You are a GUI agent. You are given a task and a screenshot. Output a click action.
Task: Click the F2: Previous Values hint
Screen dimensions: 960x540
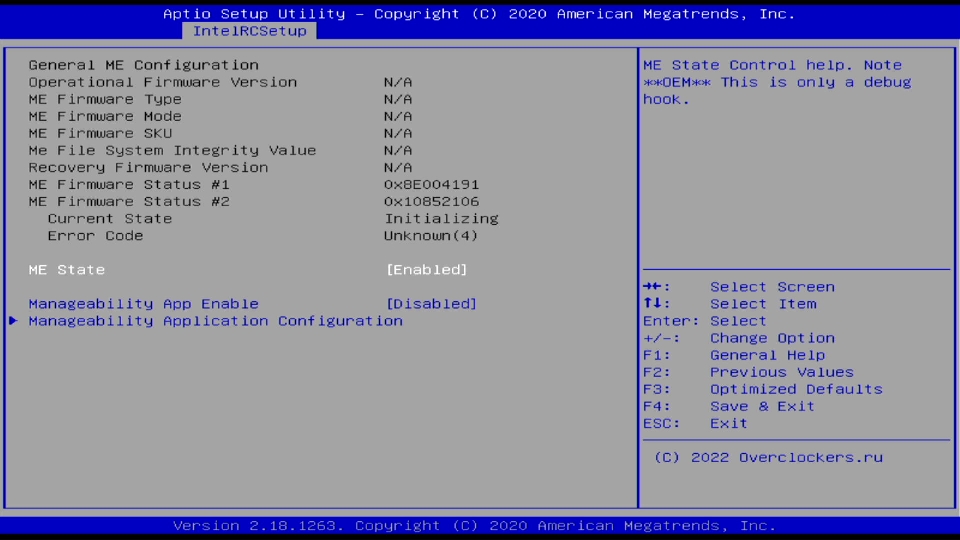pos(748,372)
